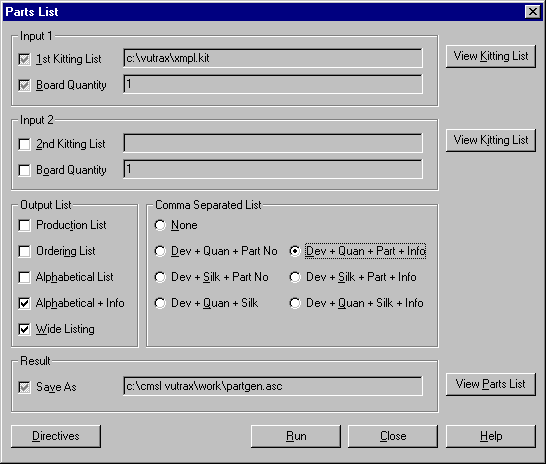Open the Directives dialog
546x464 pixels.
click(x=56, y=436)
